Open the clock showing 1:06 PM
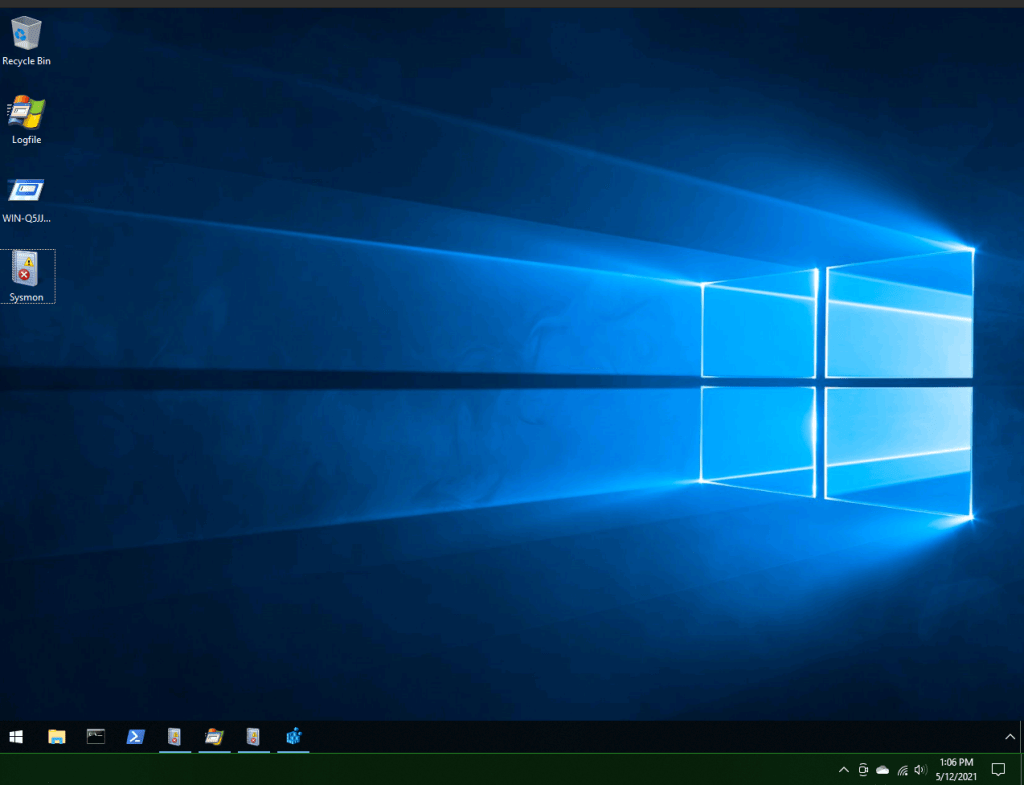 pyautogui.click(x=956, y=769)
